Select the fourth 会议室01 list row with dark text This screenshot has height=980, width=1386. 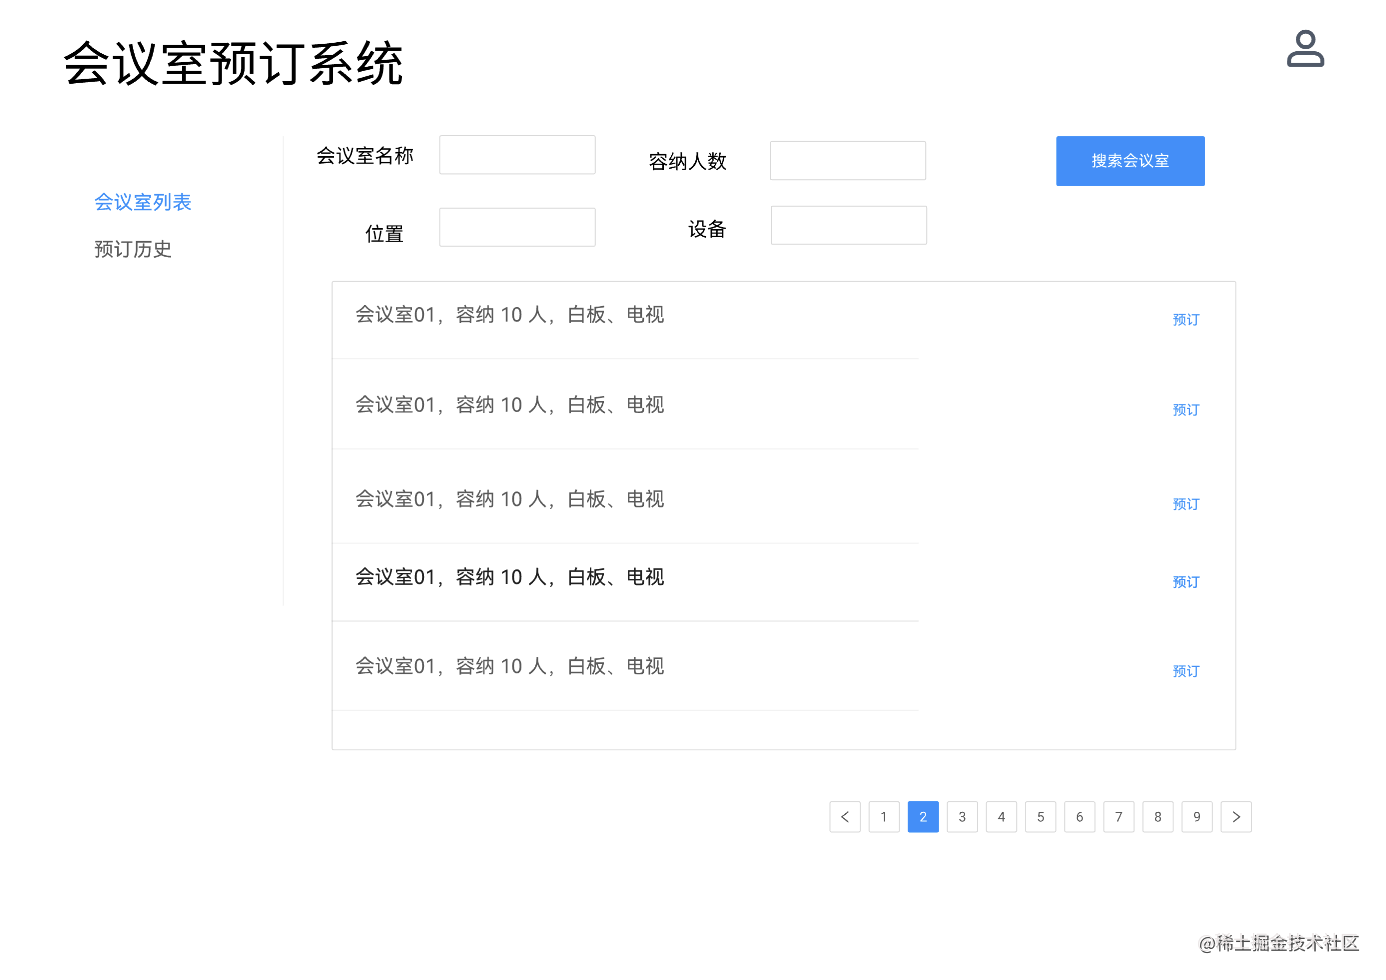point(510,578)
